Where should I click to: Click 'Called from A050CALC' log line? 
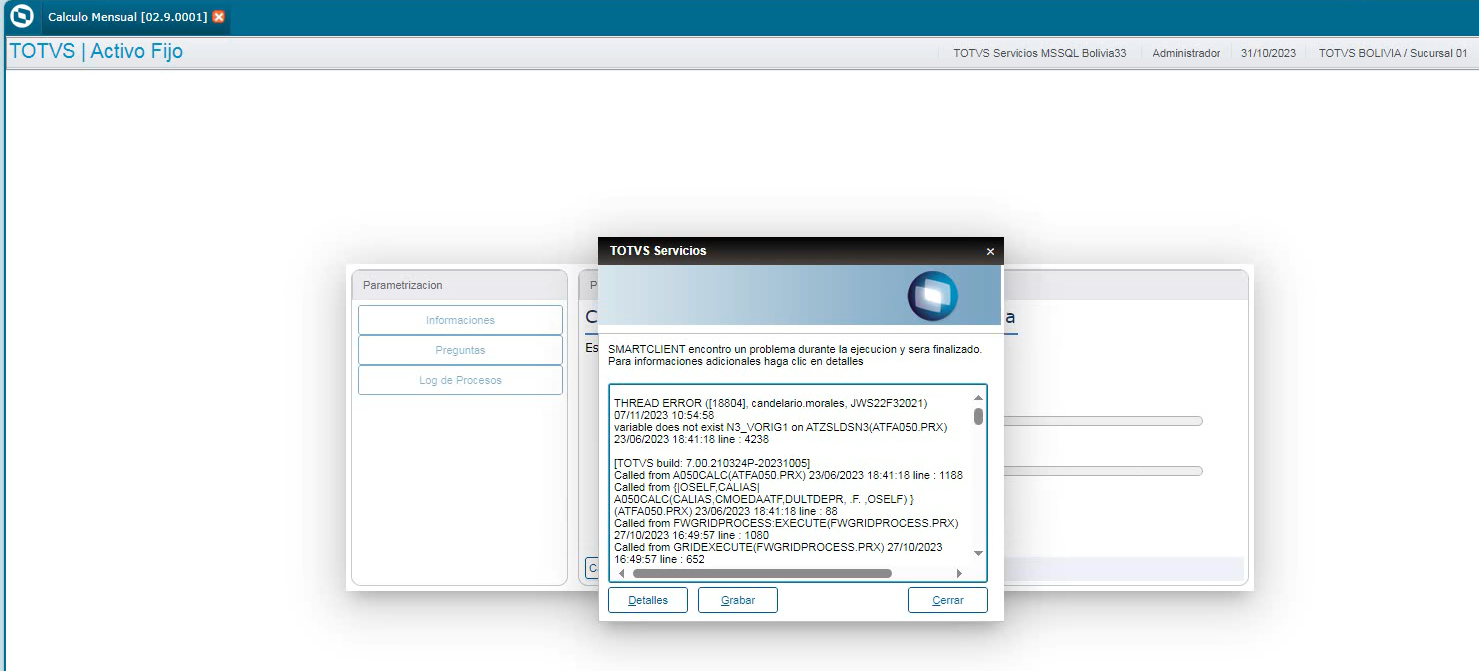[x=788, y=475]
